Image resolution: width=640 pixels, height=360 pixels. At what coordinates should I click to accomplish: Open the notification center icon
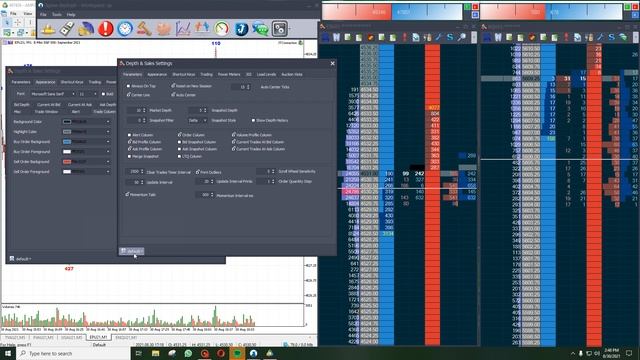pyautogui.click(x=629, y=353)
